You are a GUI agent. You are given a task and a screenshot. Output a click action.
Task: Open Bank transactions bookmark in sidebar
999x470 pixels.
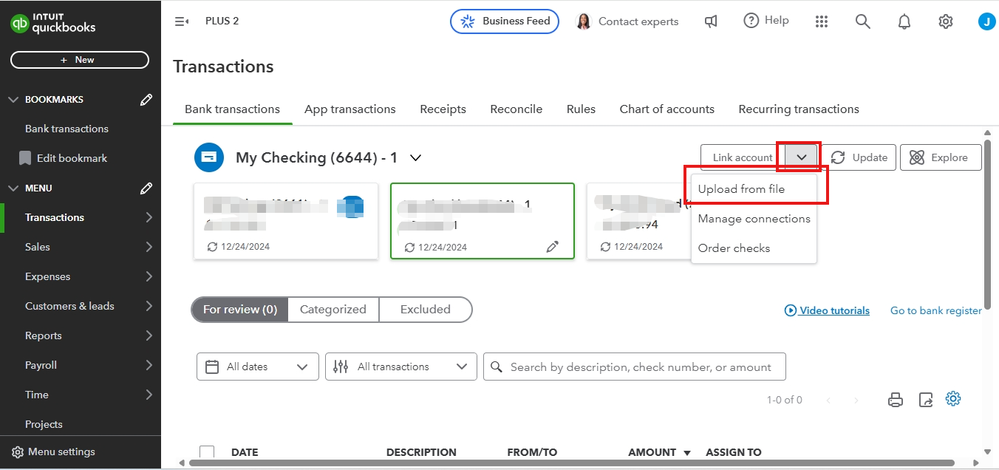tap(67, 129)
